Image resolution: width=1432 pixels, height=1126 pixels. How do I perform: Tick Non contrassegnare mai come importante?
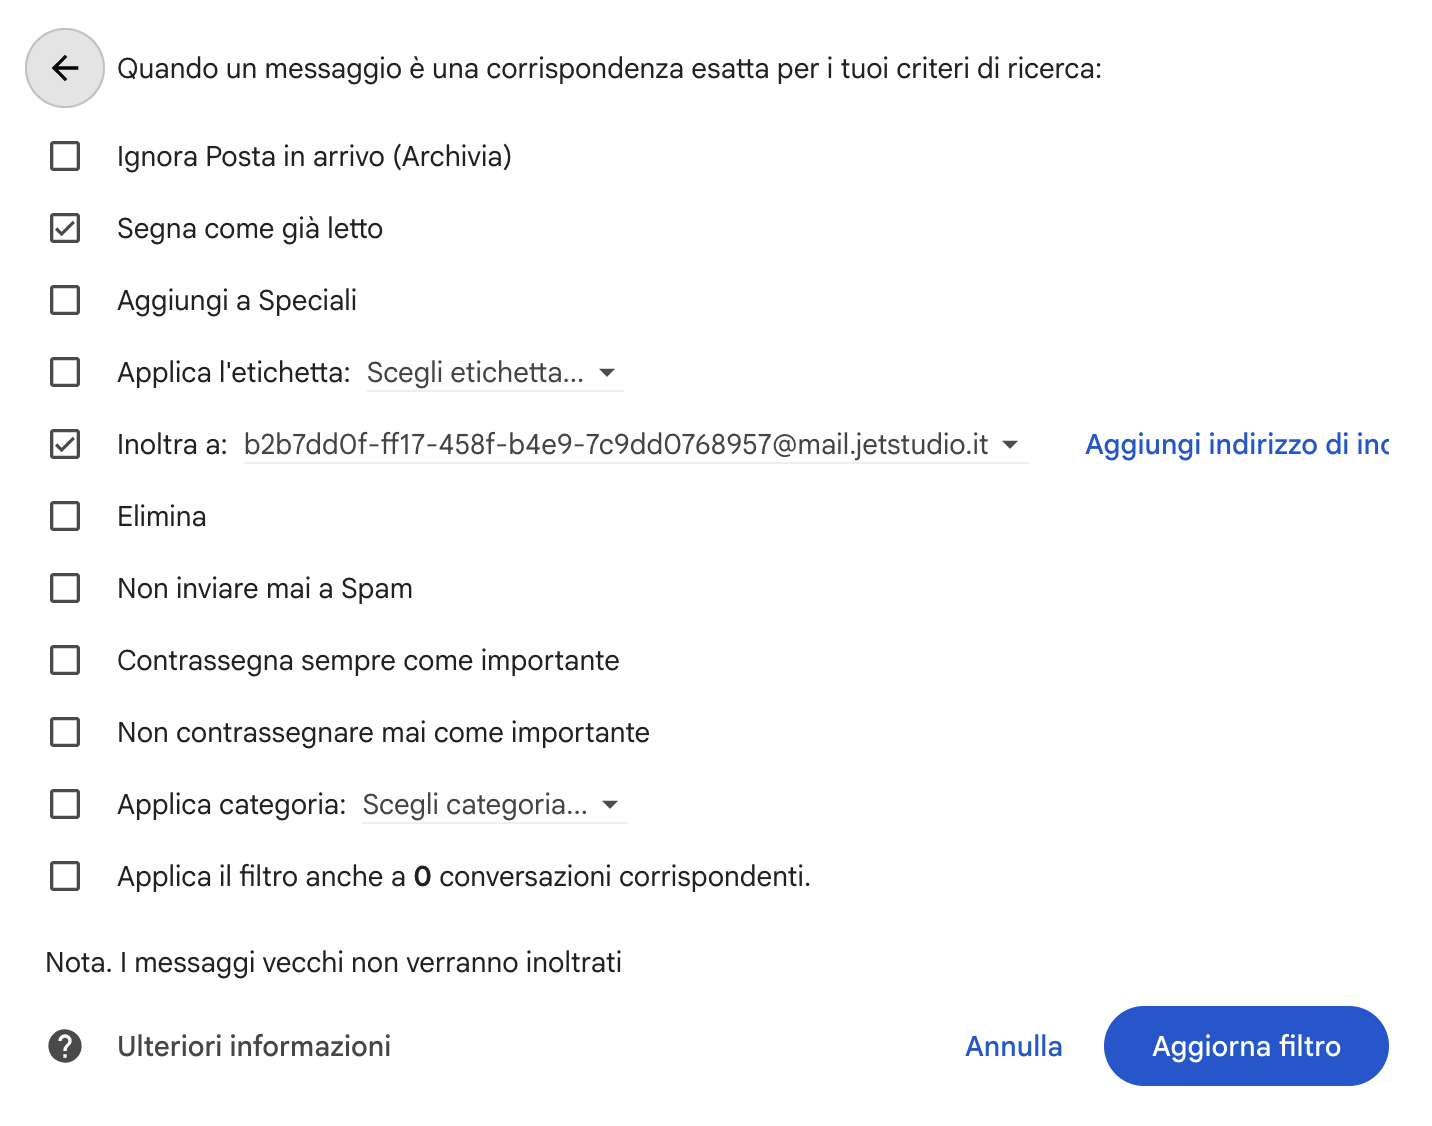[x=65, y=732]
